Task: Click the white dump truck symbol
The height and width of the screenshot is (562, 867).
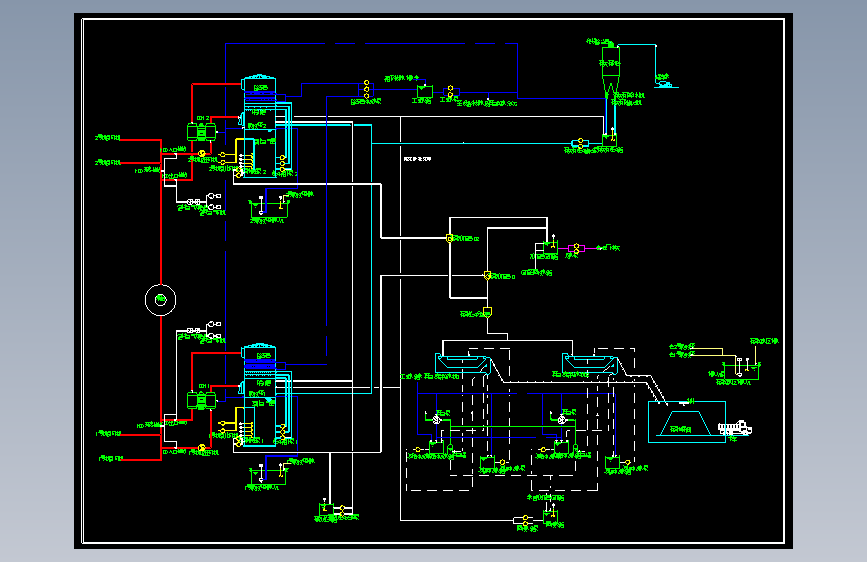Action: (735, 428)
